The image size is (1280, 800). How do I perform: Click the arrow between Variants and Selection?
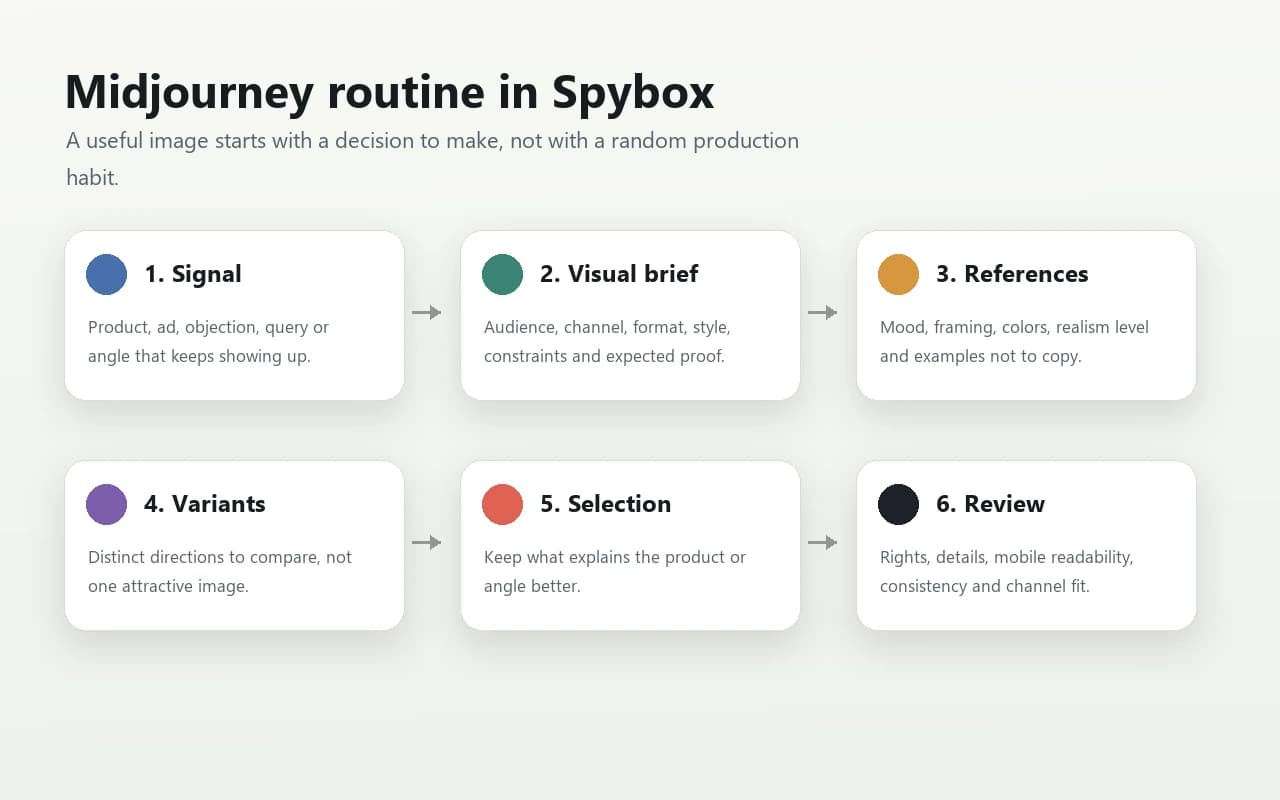[427, 543]
